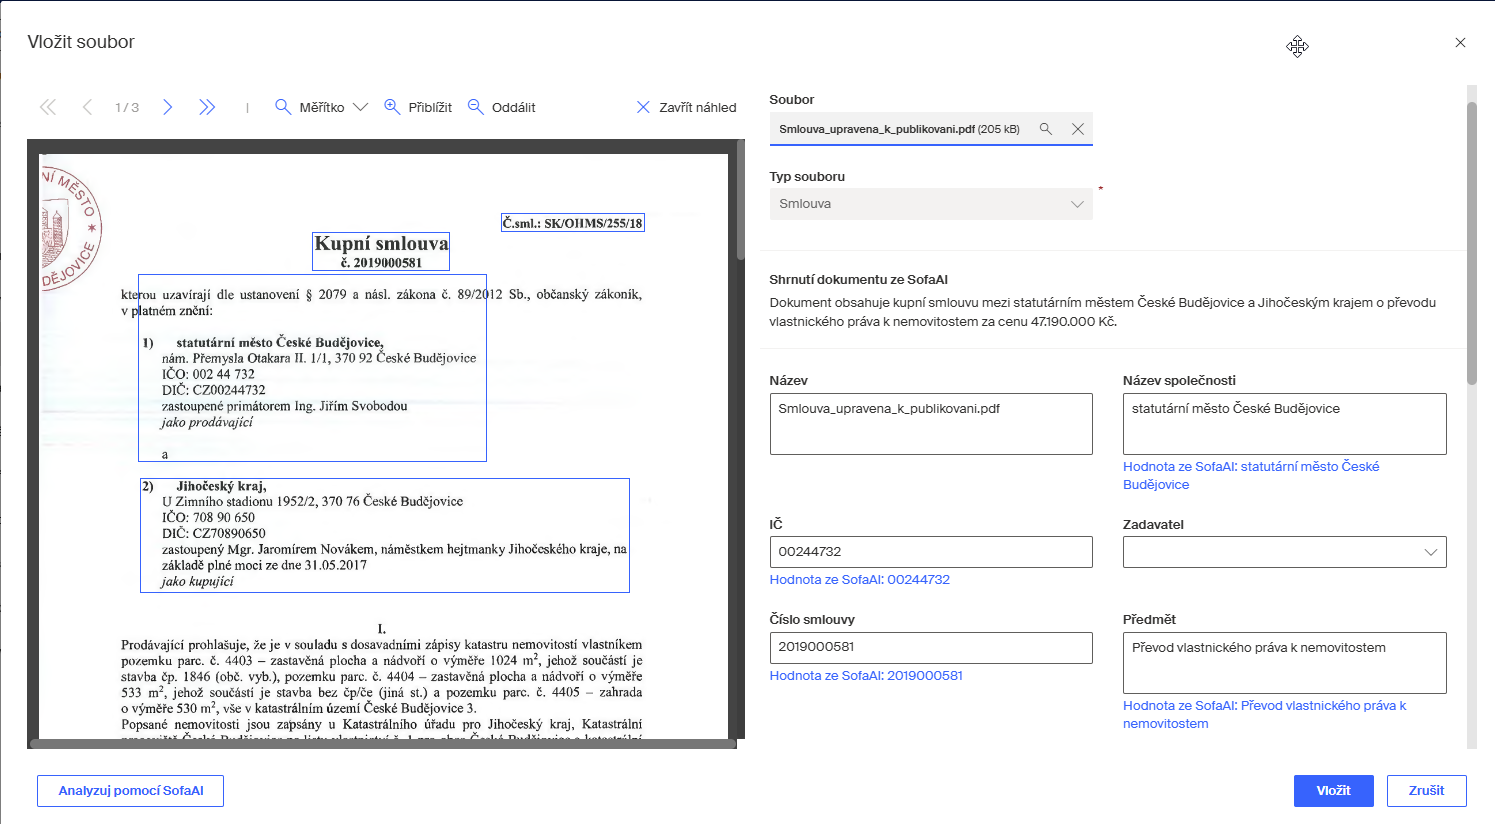The width and height of the screenshot is (1495, 824).
Task: Apply SofaAI value 2019000581
Action: click(866, 675)
